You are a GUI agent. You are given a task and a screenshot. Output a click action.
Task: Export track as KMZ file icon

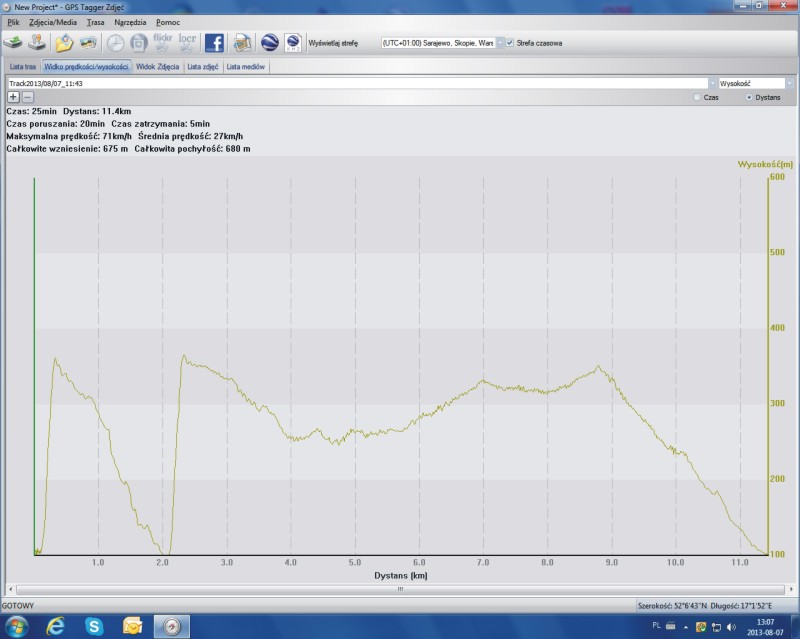(293, 43)
